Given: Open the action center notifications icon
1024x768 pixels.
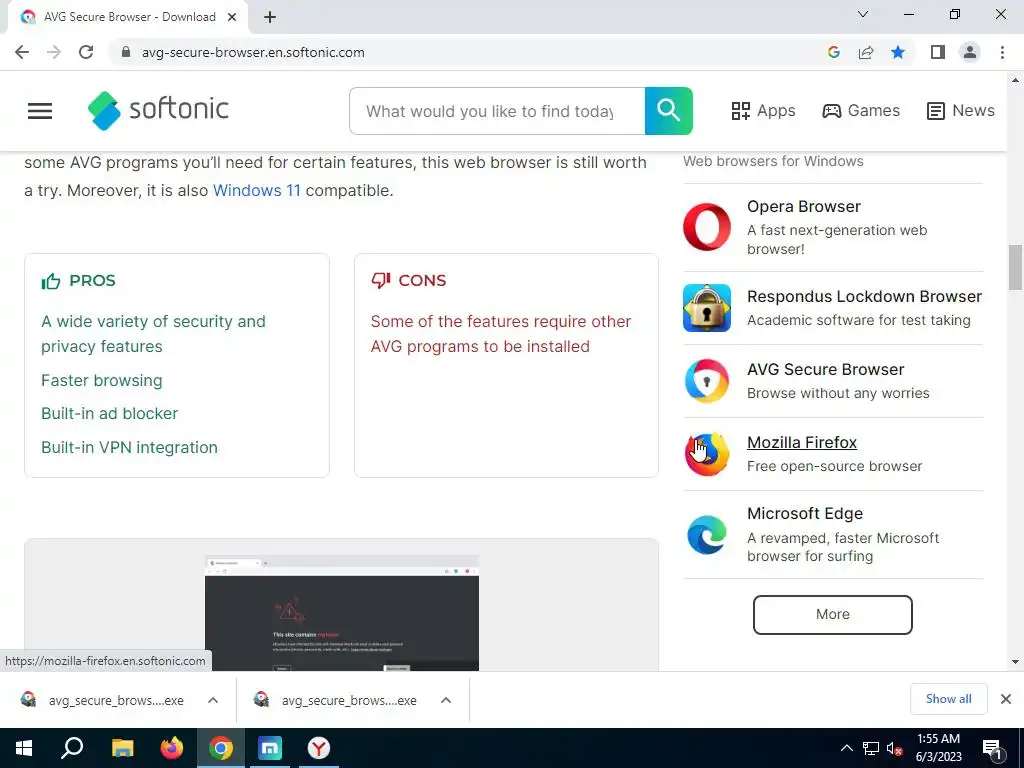Looking at the screenshot, I should point(992,748).
